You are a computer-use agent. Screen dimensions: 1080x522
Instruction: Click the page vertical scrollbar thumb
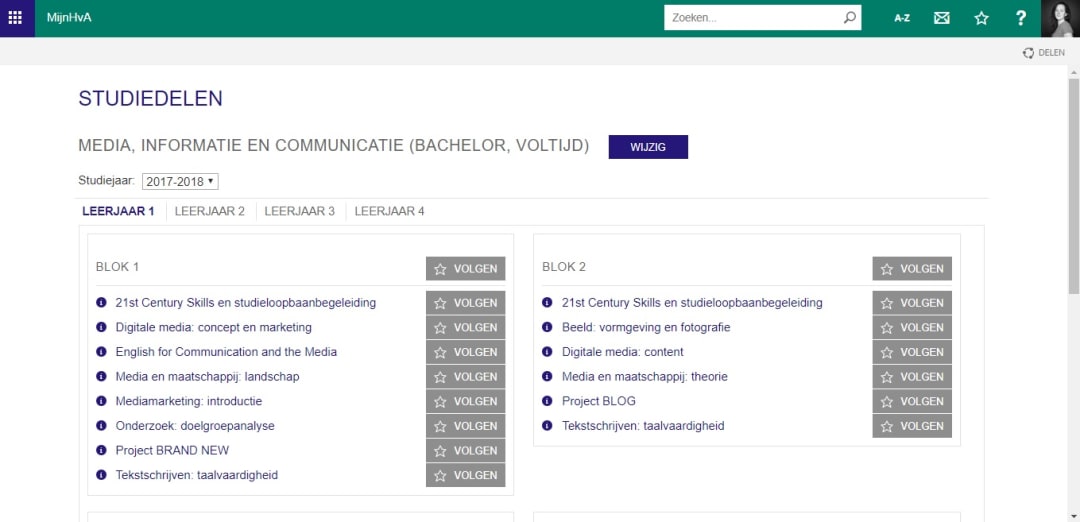tap(1074, 186)
